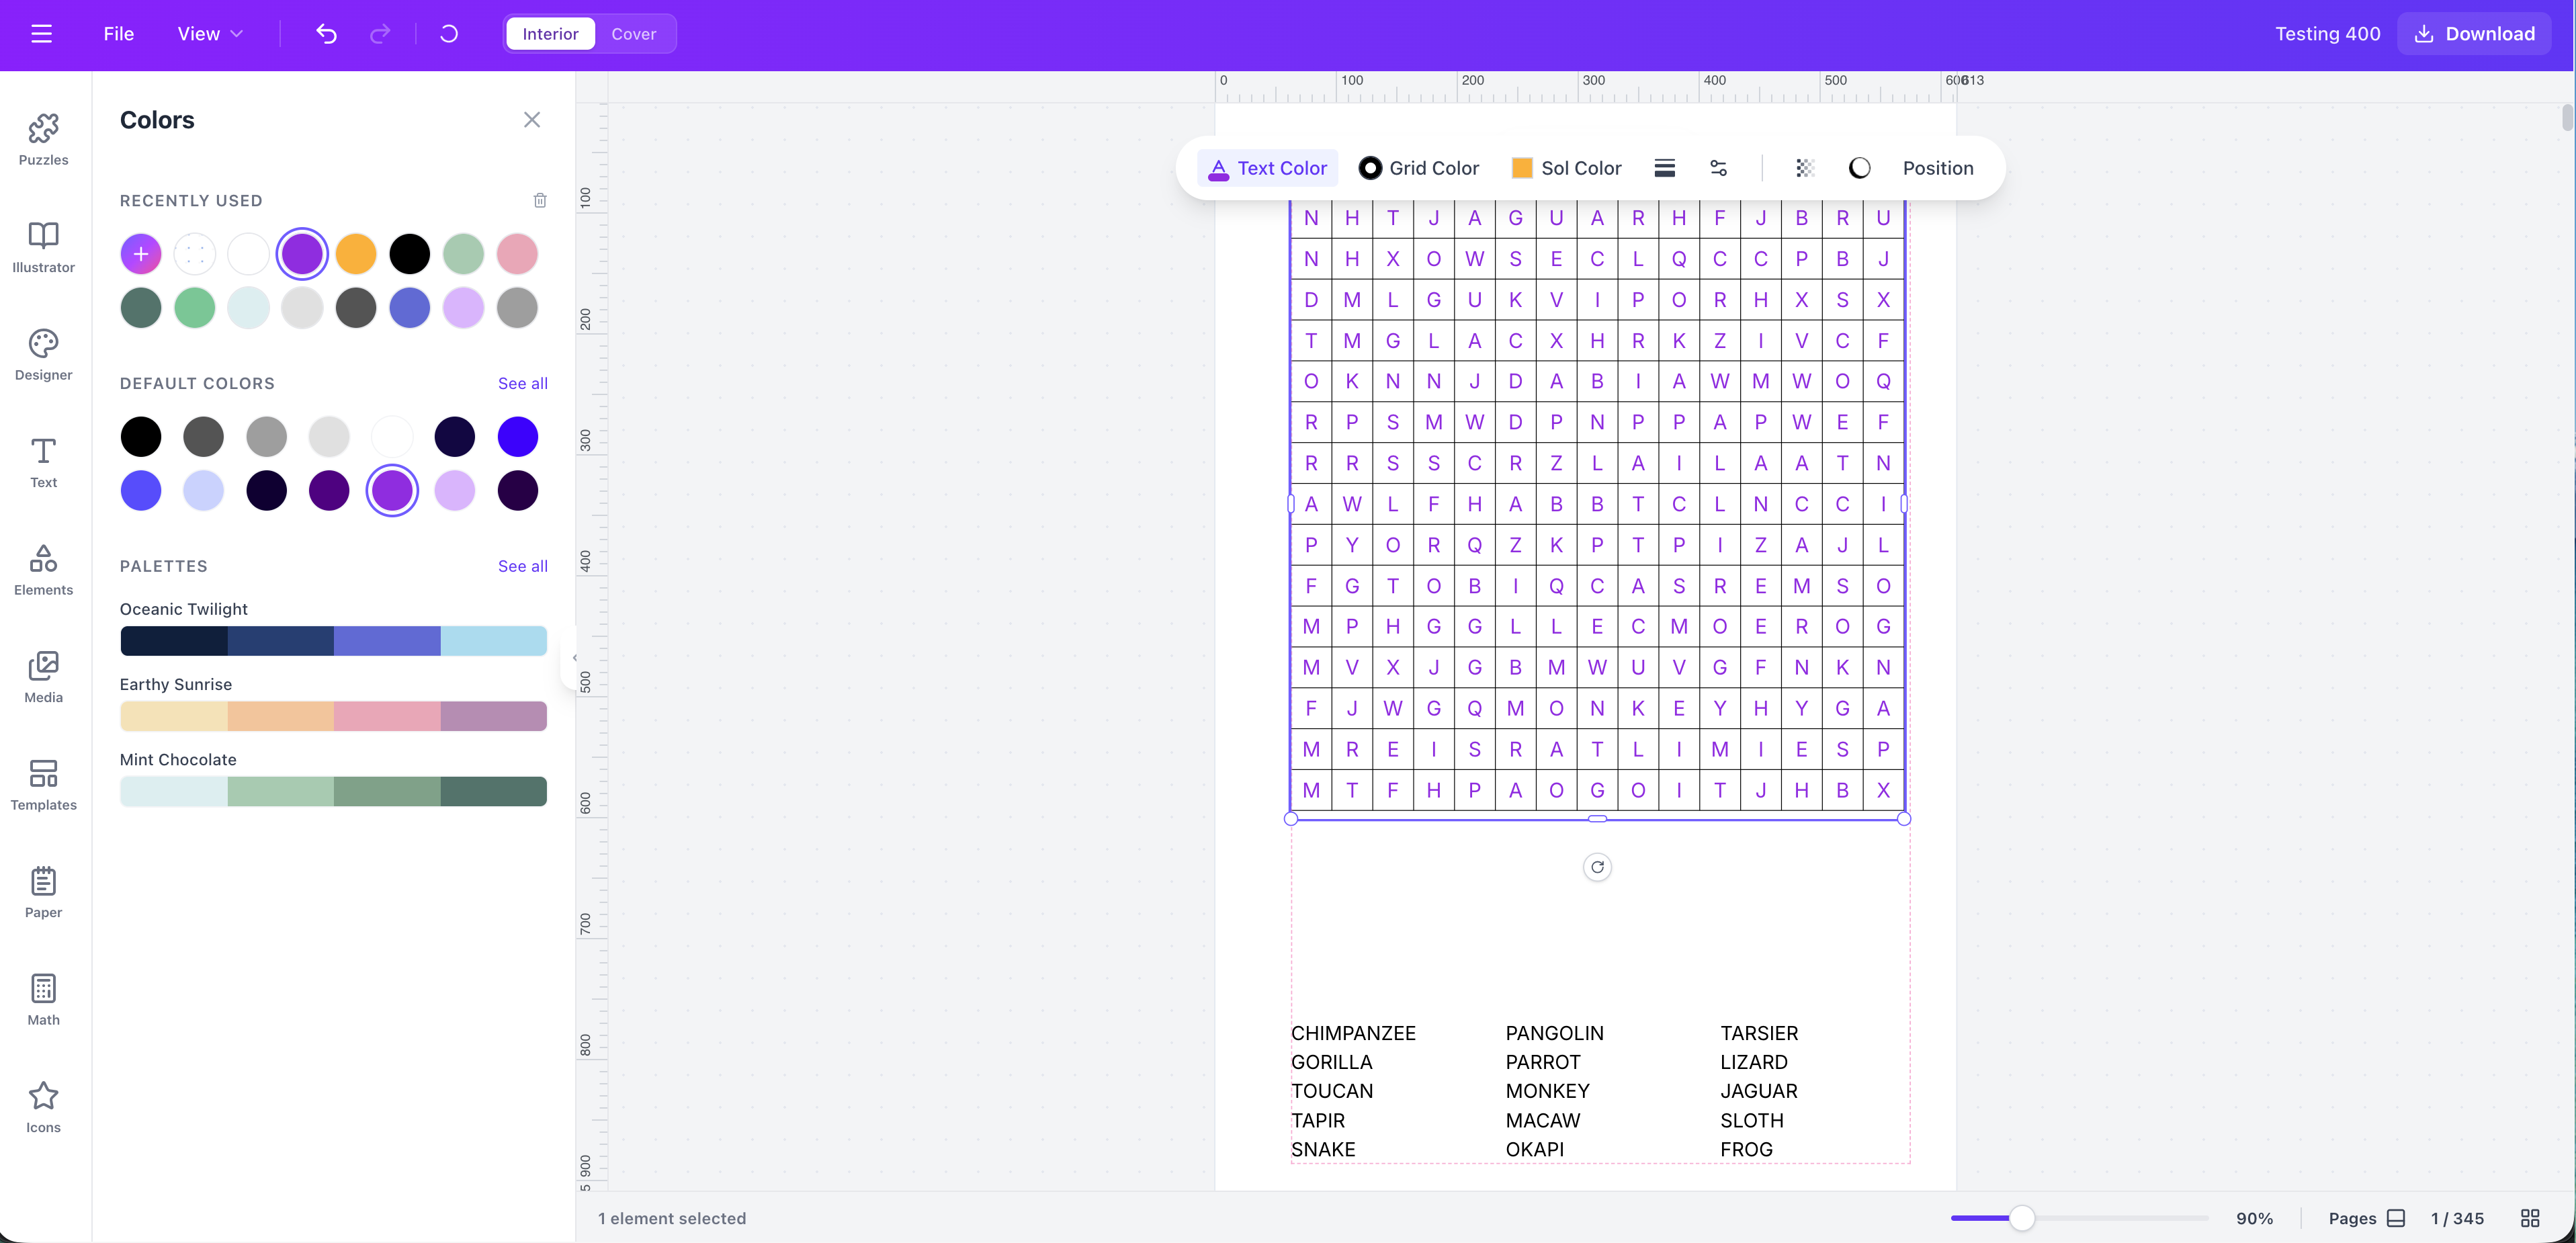This screenshot has width=2576, height=1243.
Task: Click the Undo arrow in the toolbar
Action: click(x=326, y=33)
